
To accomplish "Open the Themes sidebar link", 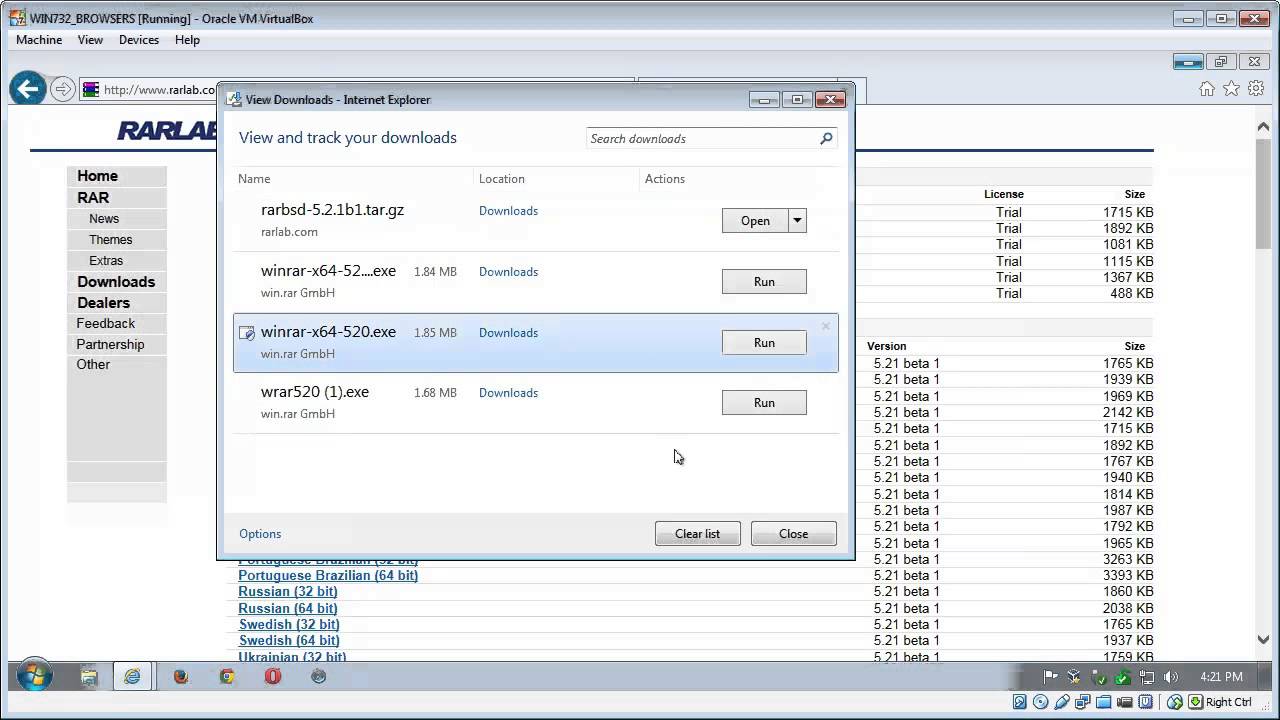I will (110, 240).
